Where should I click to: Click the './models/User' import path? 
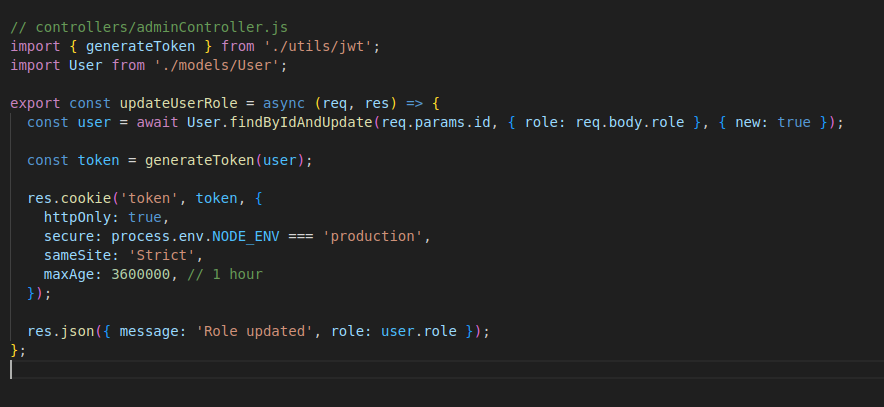(x=217, y=65)
